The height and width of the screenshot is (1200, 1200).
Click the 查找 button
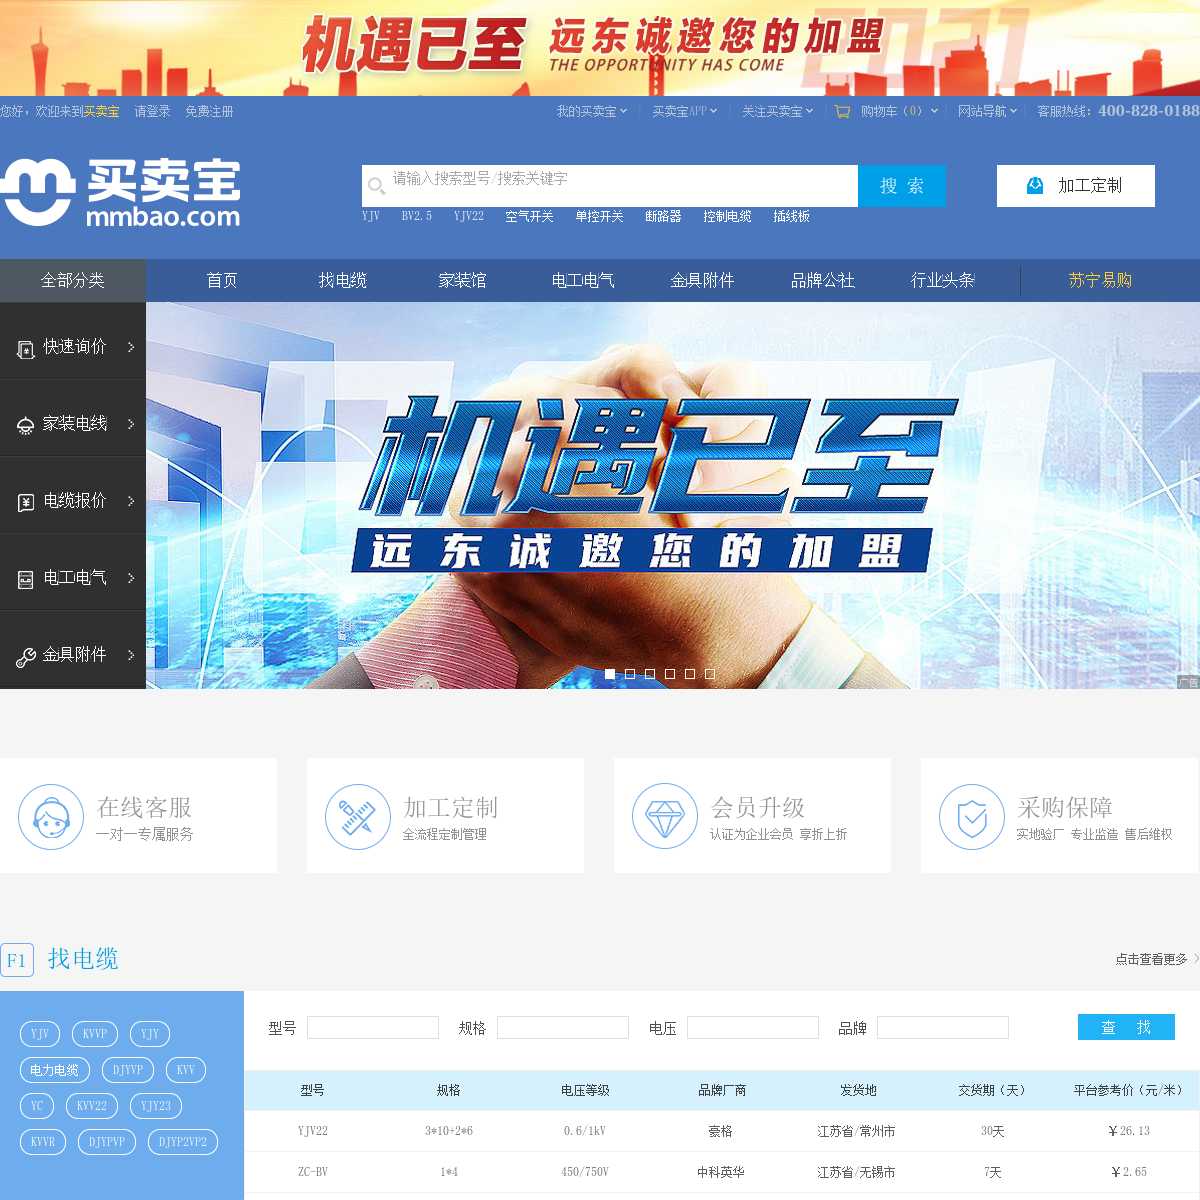[1126, 1027]
